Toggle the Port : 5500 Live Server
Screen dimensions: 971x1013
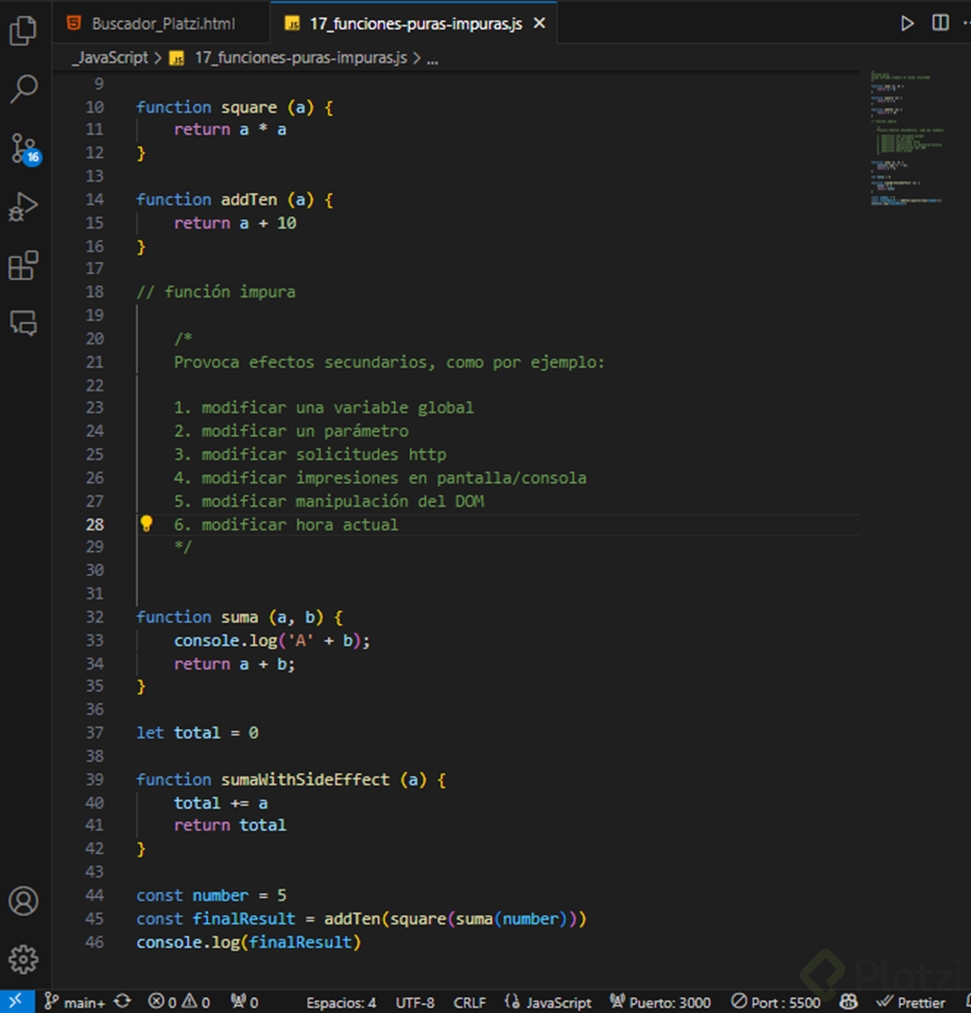pos(775,1002)
